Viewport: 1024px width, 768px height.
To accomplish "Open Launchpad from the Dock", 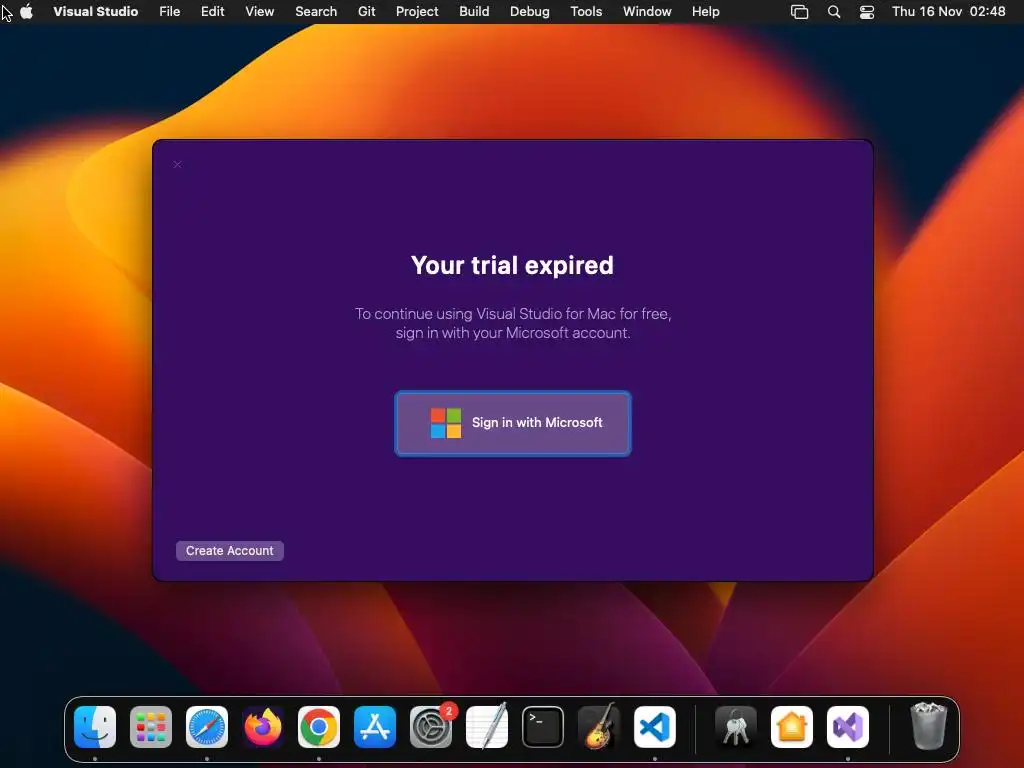I will 151,727.
